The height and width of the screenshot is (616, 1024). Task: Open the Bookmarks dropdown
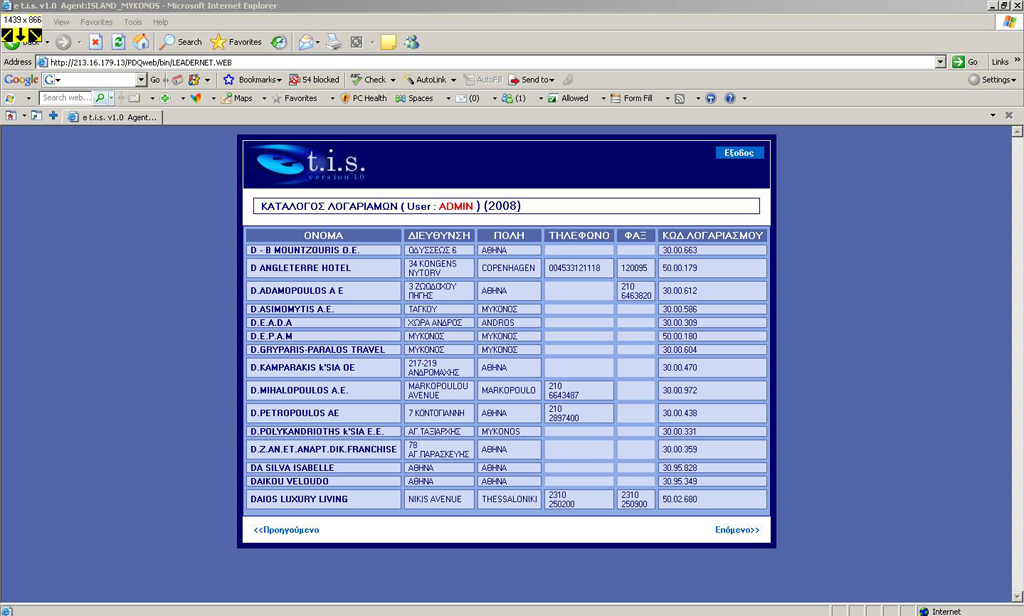click(253, 80)
